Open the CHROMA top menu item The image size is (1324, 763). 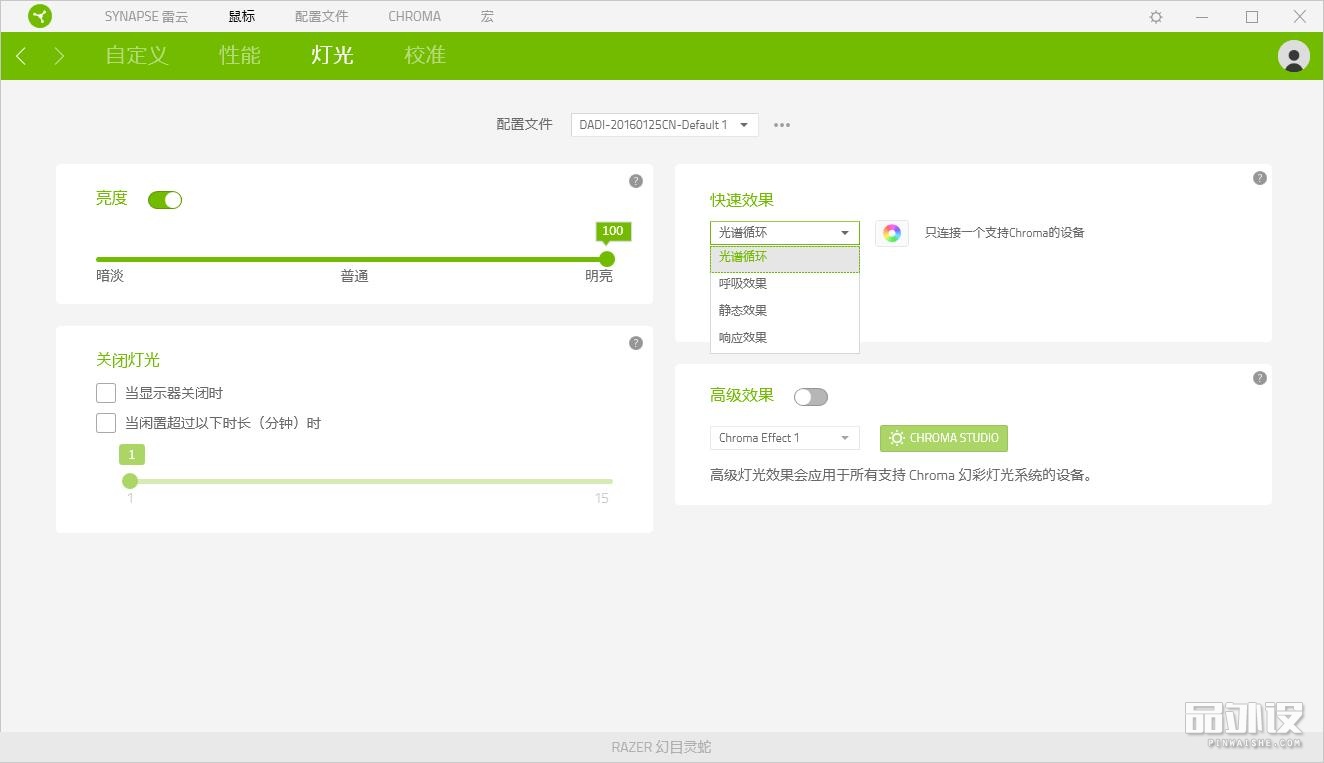(x=414, y=17)
